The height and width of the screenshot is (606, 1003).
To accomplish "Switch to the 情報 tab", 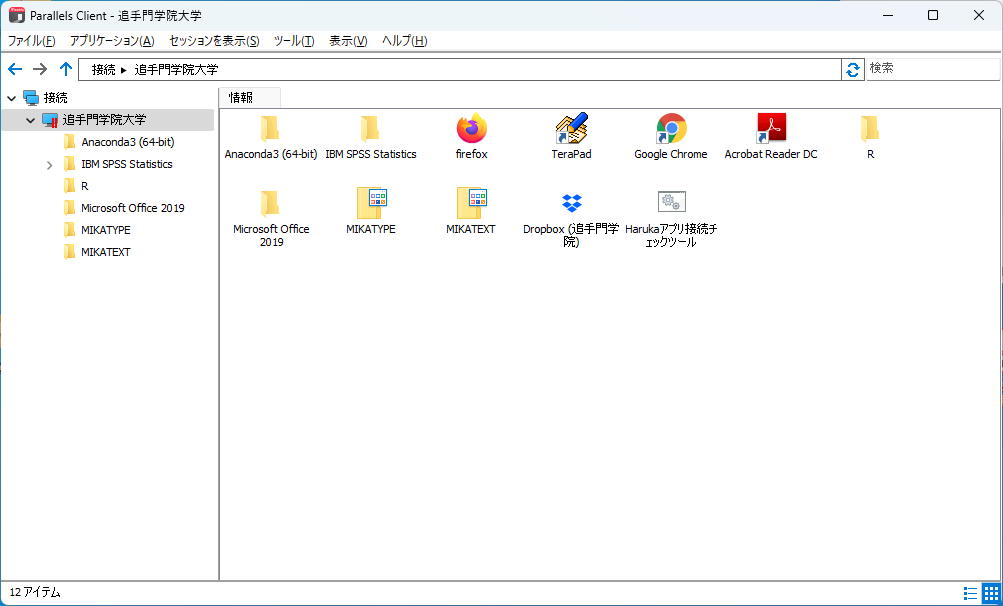I will [249, 97].
